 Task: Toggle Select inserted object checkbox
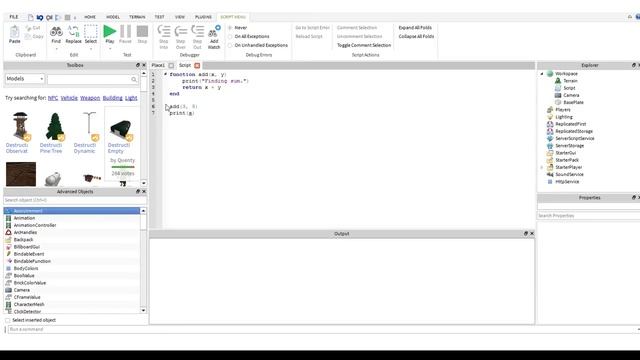click(x=8, y=320)
